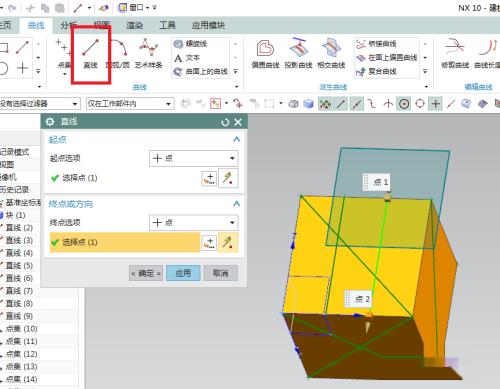
Task: Expand the 派生曲线 group more-options arrow
Action: pos(426,87)
